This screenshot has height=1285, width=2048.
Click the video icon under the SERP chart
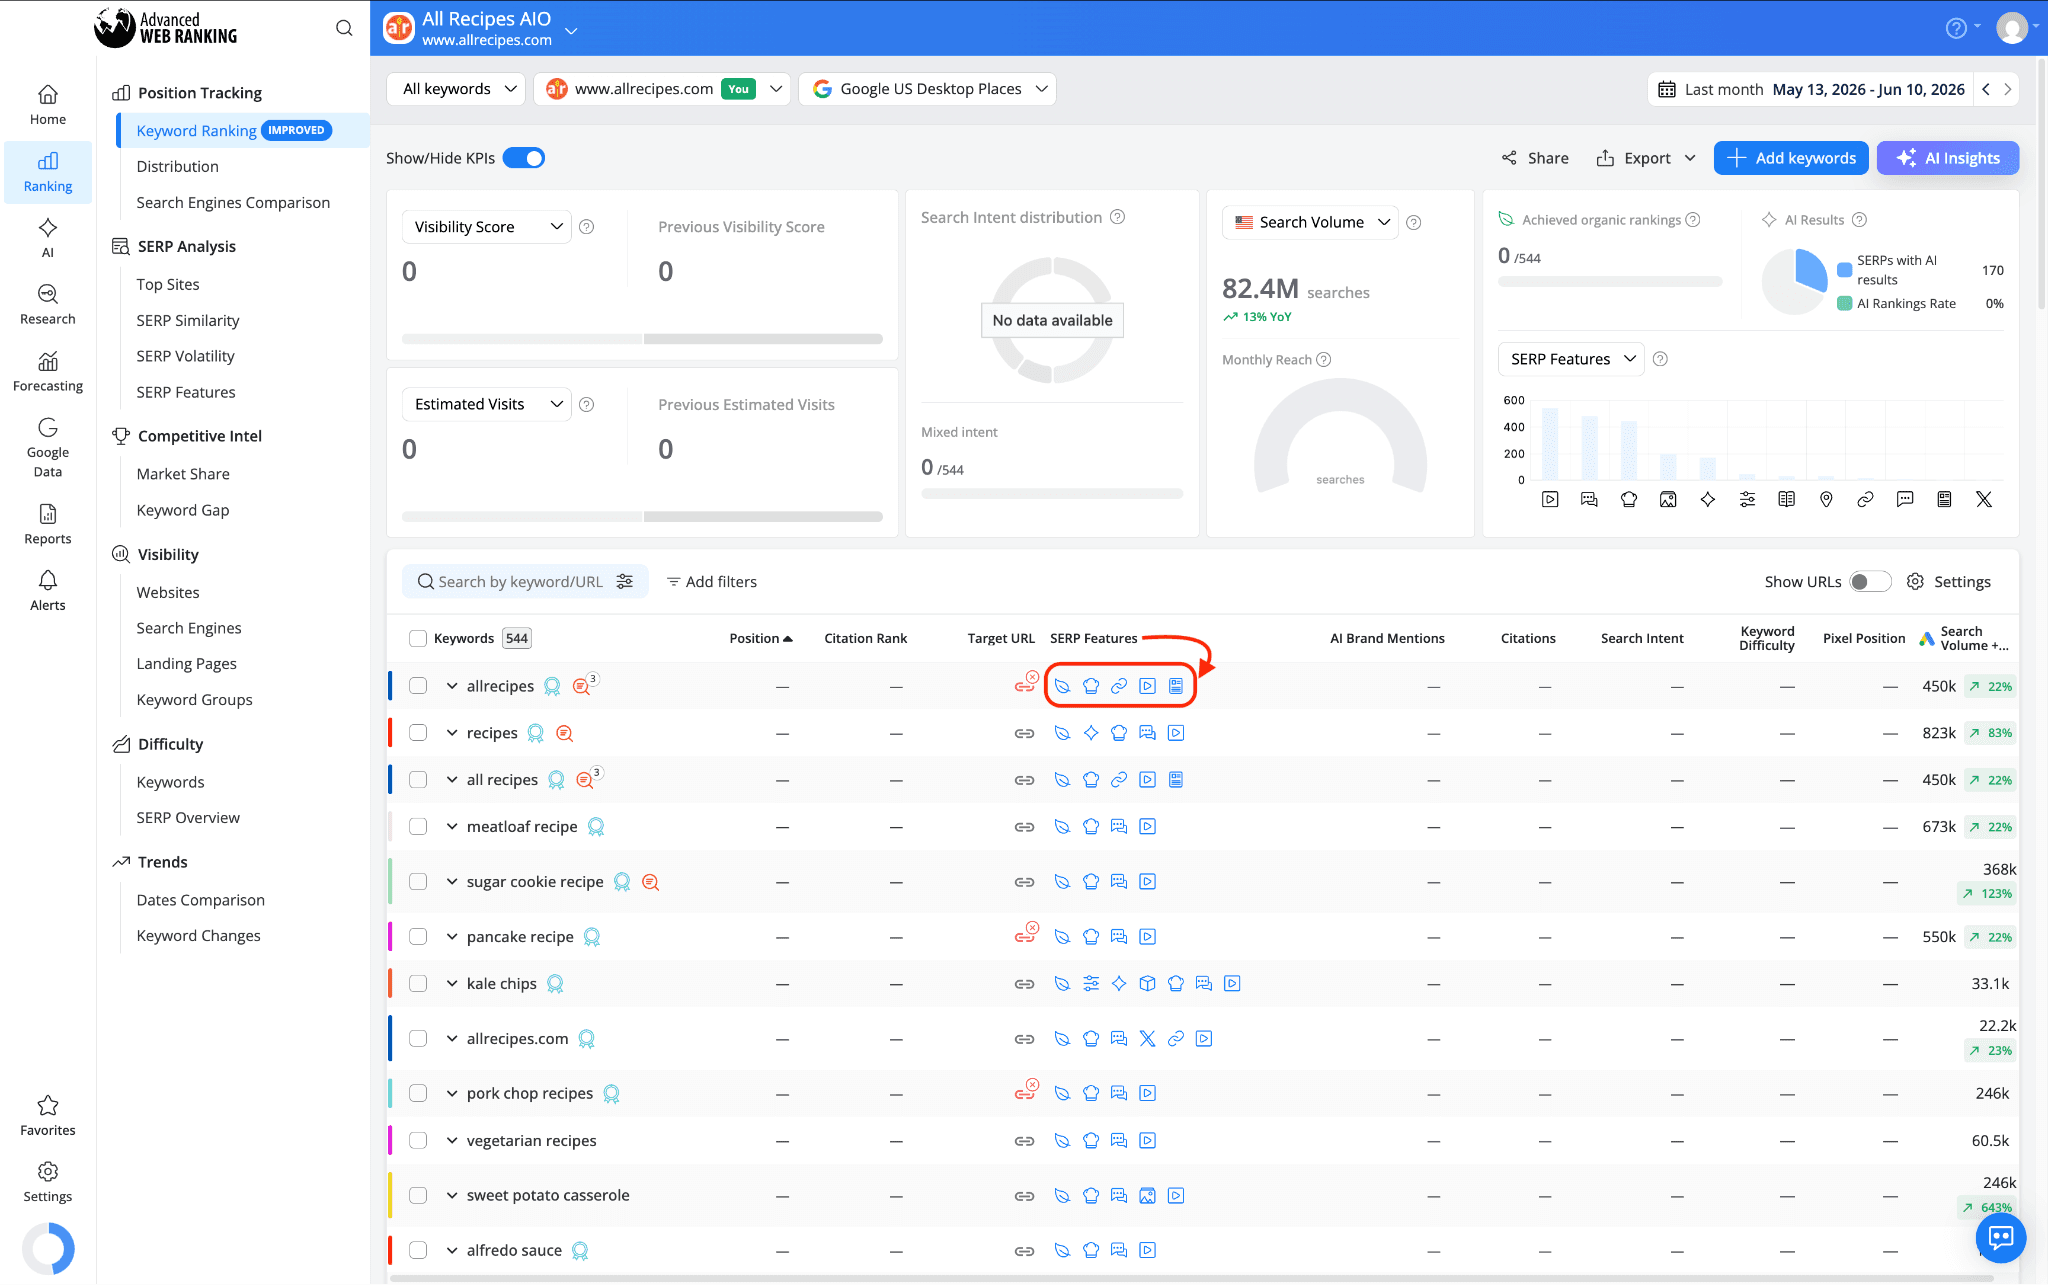(1550, 499)
